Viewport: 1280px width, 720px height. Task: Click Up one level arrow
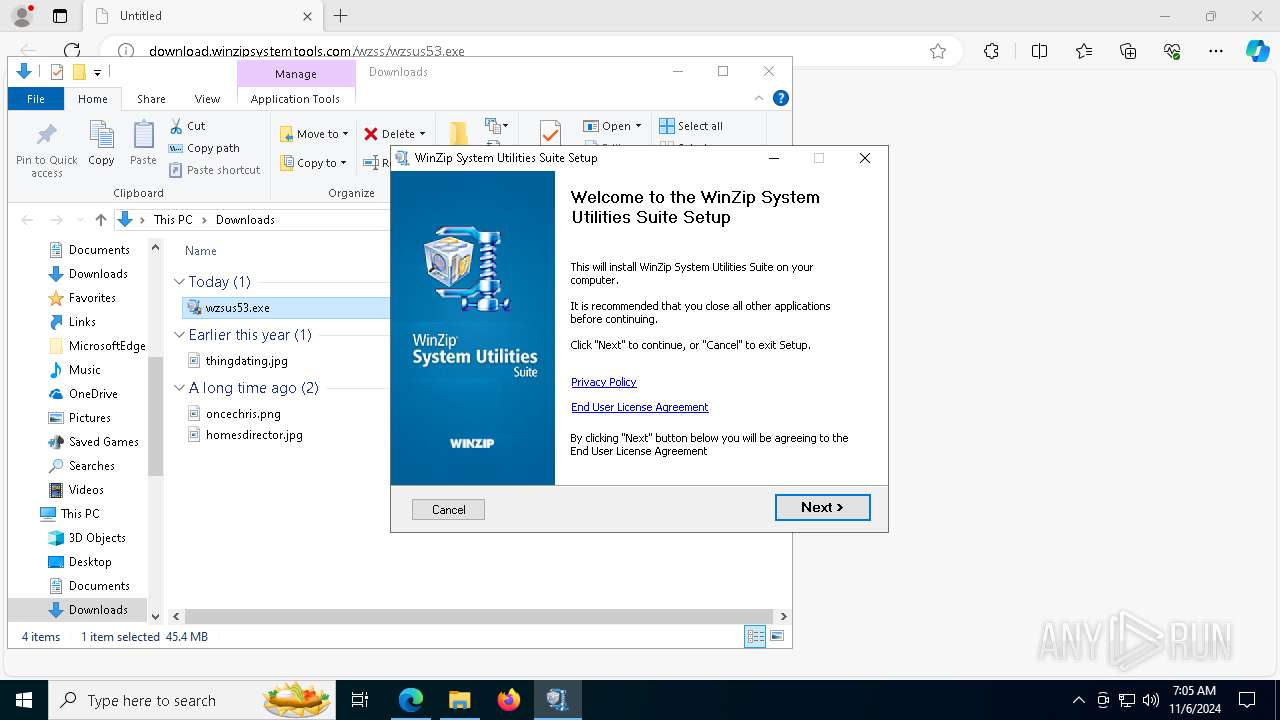coord(100,220)
